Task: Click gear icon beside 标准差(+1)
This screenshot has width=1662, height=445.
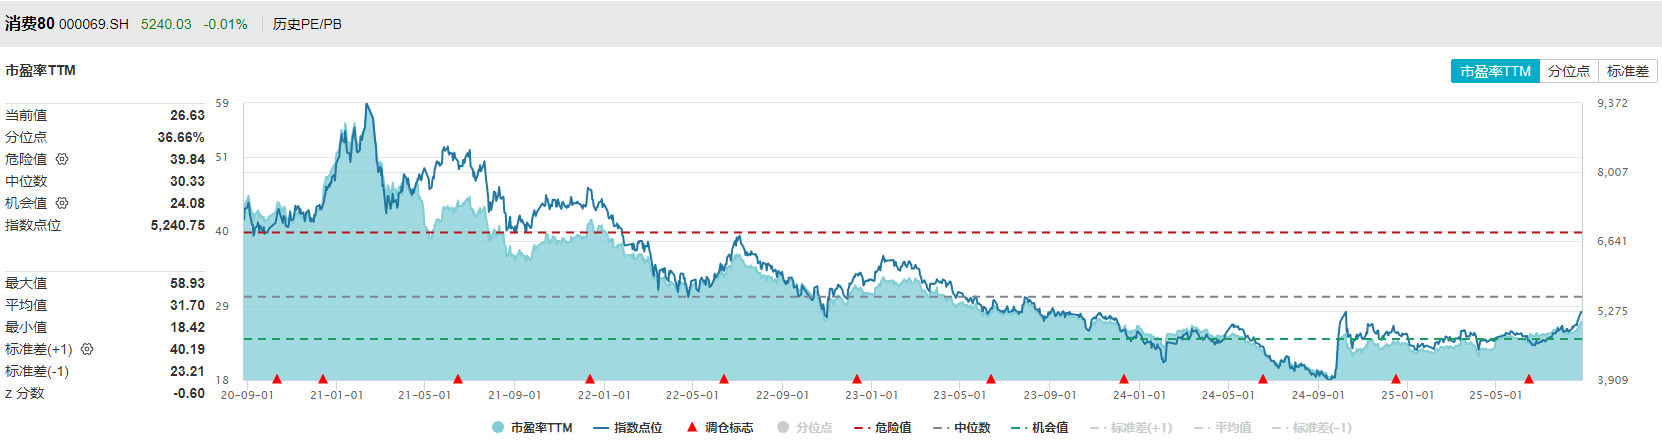Action: [87, 349]
